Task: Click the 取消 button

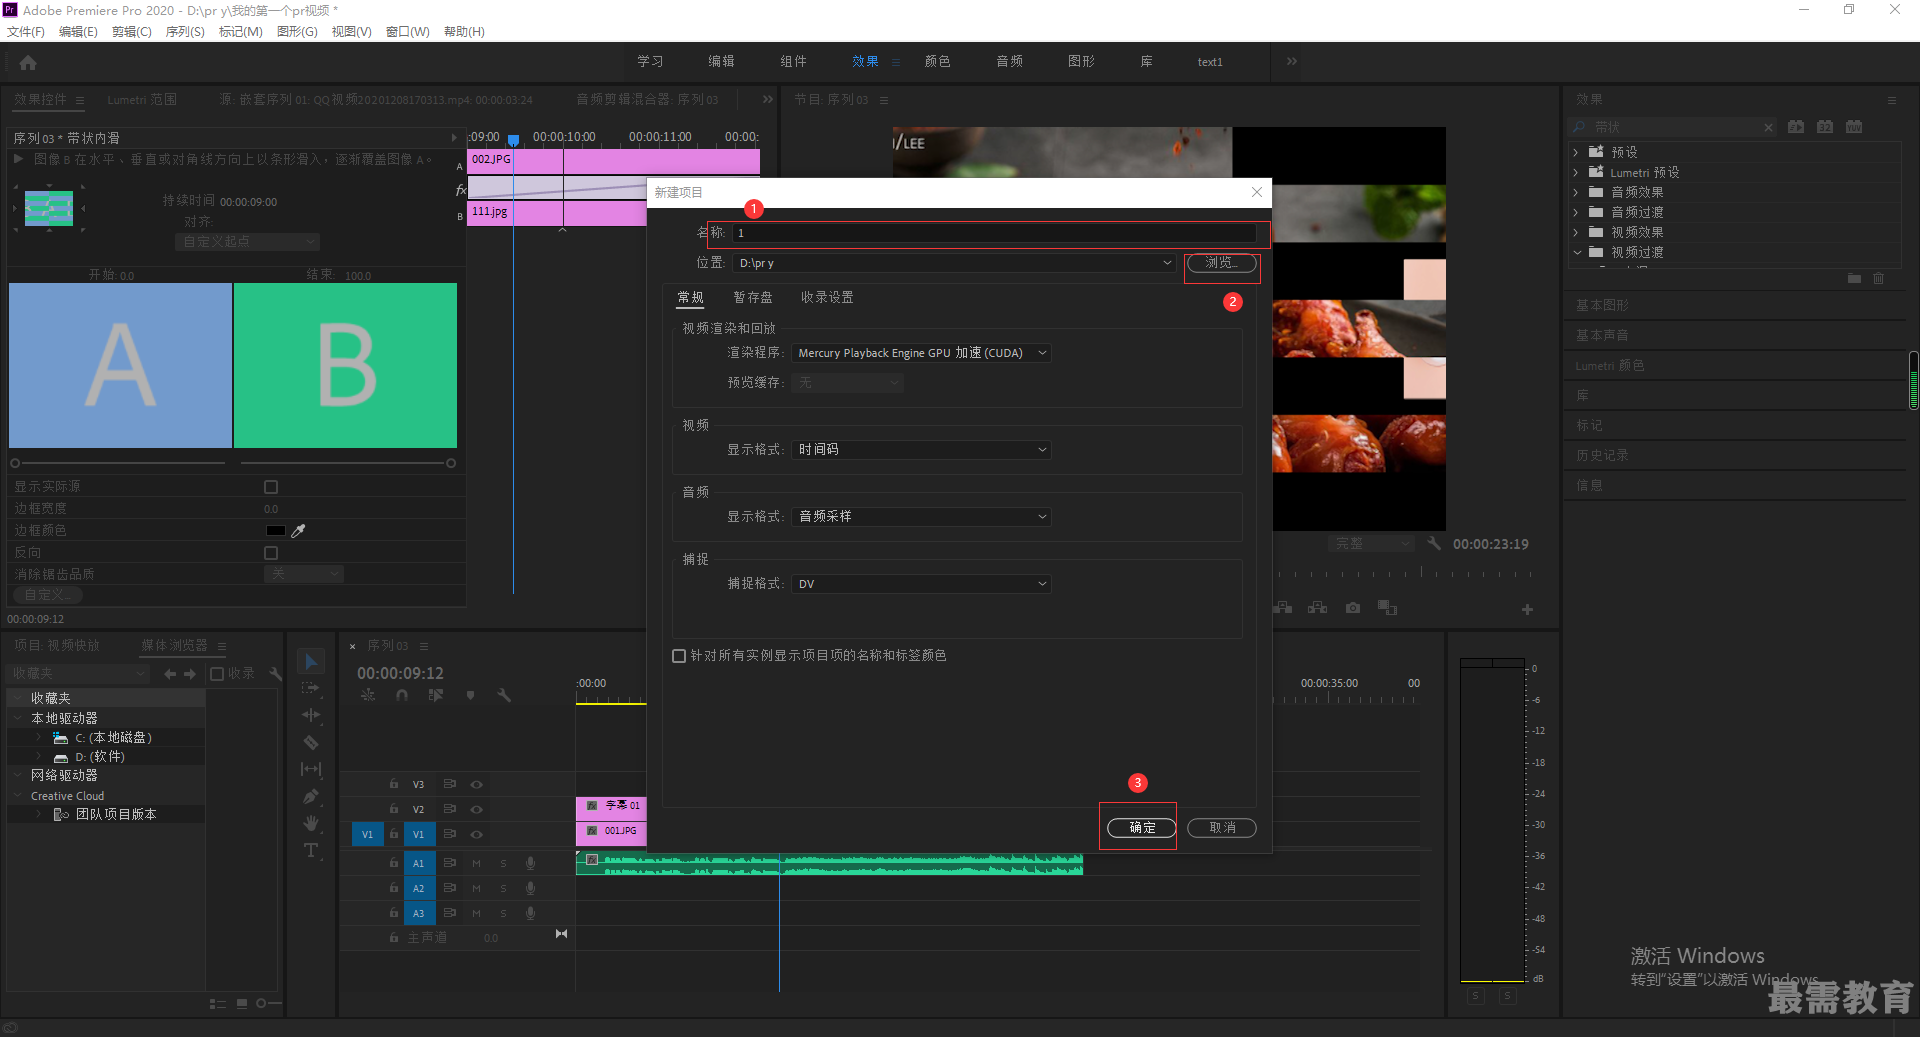Action: pyautogui.click(x=1222, y=828)
